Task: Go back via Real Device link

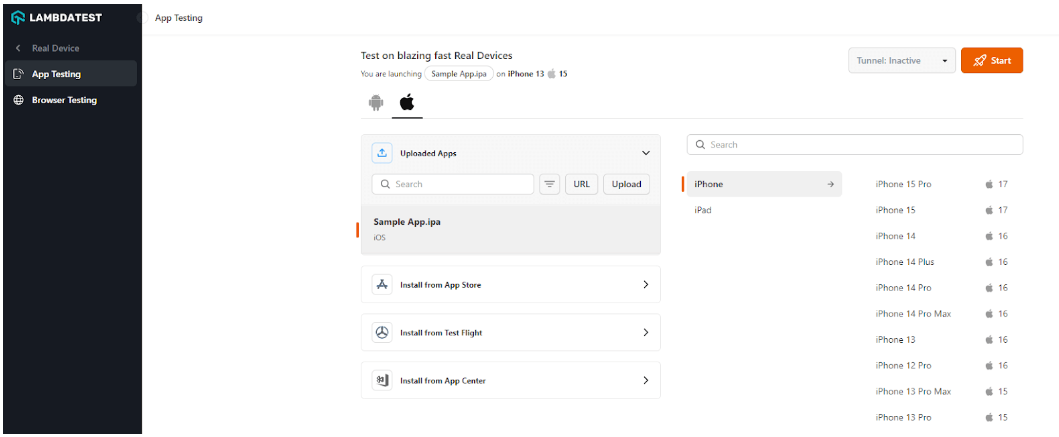Action: 55,48
